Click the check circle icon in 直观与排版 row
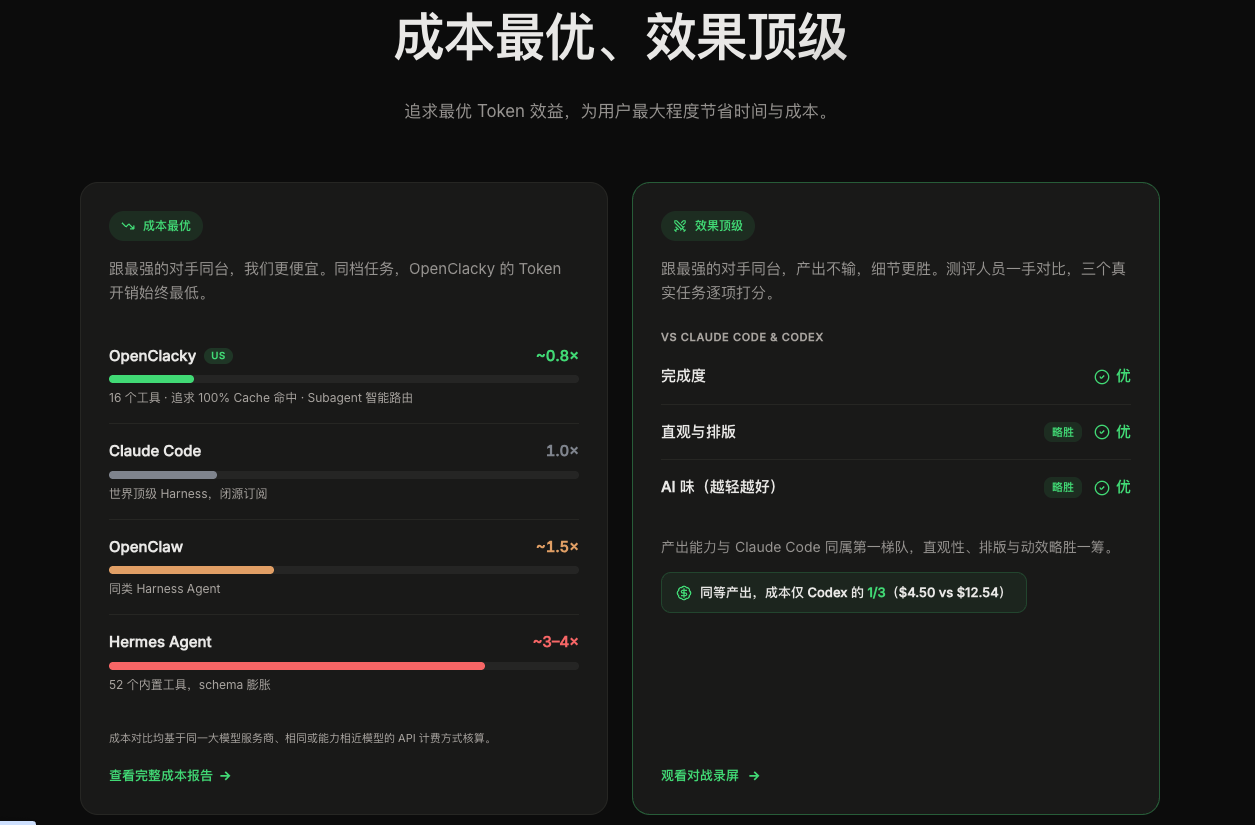Viewport: 1255px width, 825px height. coord(1102,432)
